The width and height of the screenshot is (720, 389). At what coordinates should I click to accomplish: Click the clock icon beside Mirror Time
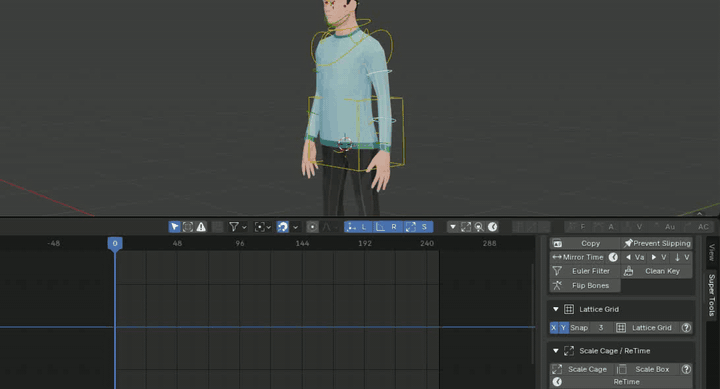click(613, 257)
